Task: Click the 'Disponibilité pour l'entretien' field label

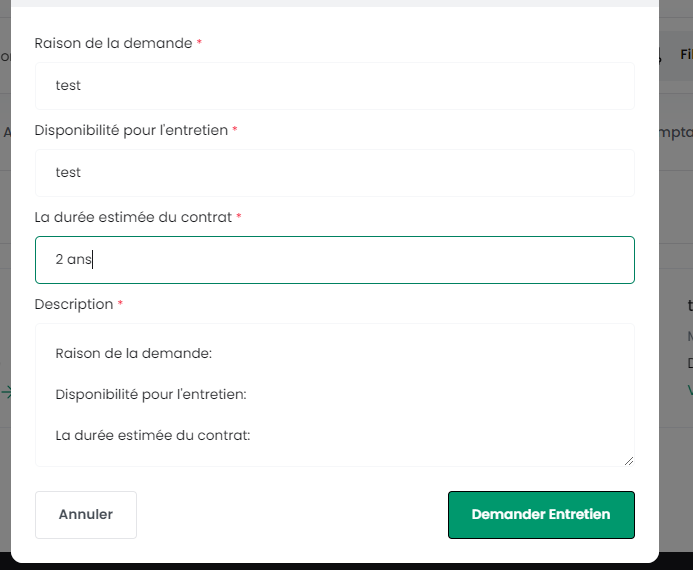Action: (x=131, y=130)
